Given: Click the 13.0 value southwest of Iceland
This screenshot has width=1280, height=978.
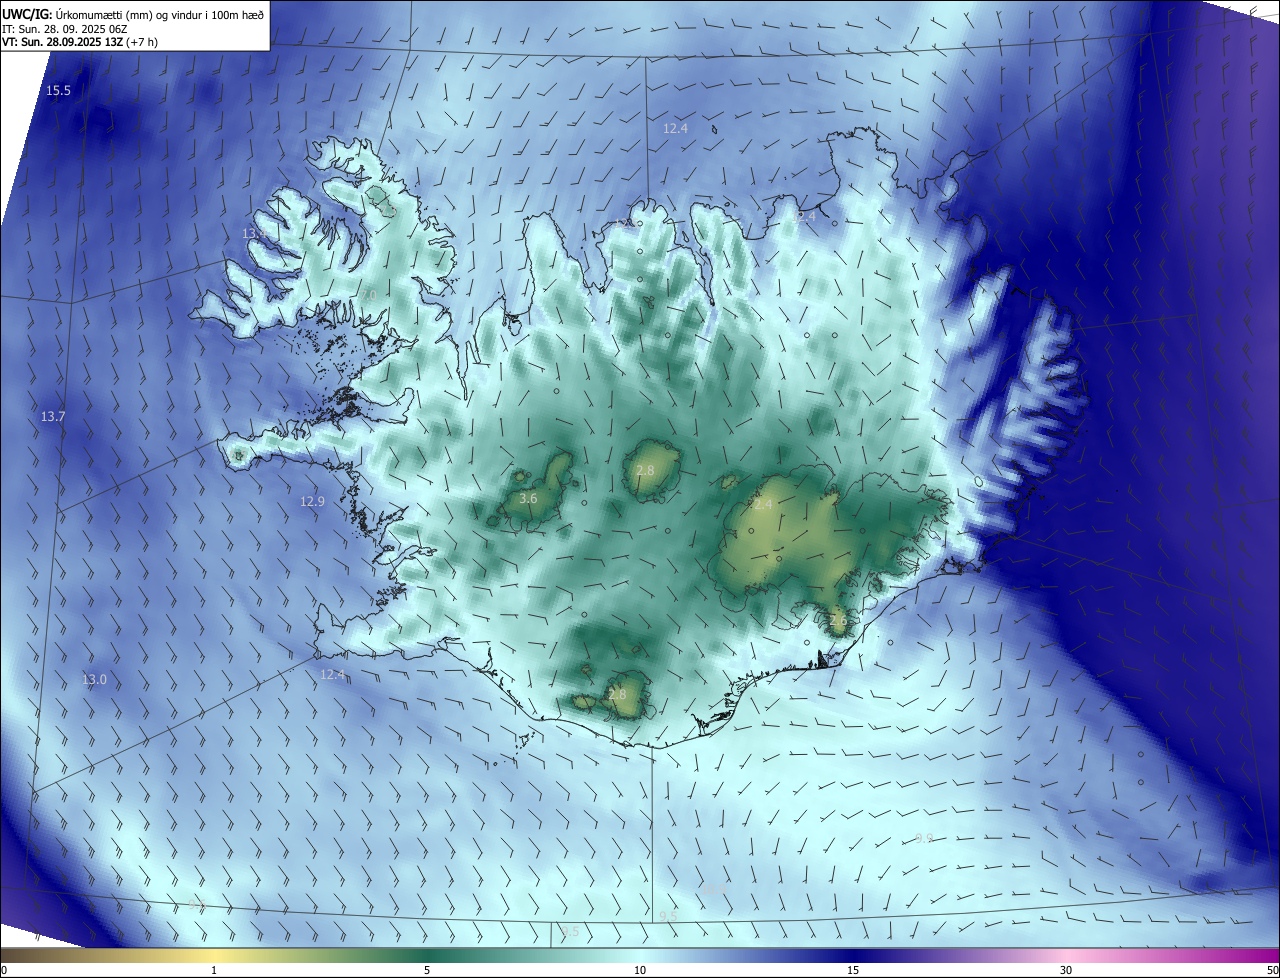Looking at the screenshot, I should [94, 680].
